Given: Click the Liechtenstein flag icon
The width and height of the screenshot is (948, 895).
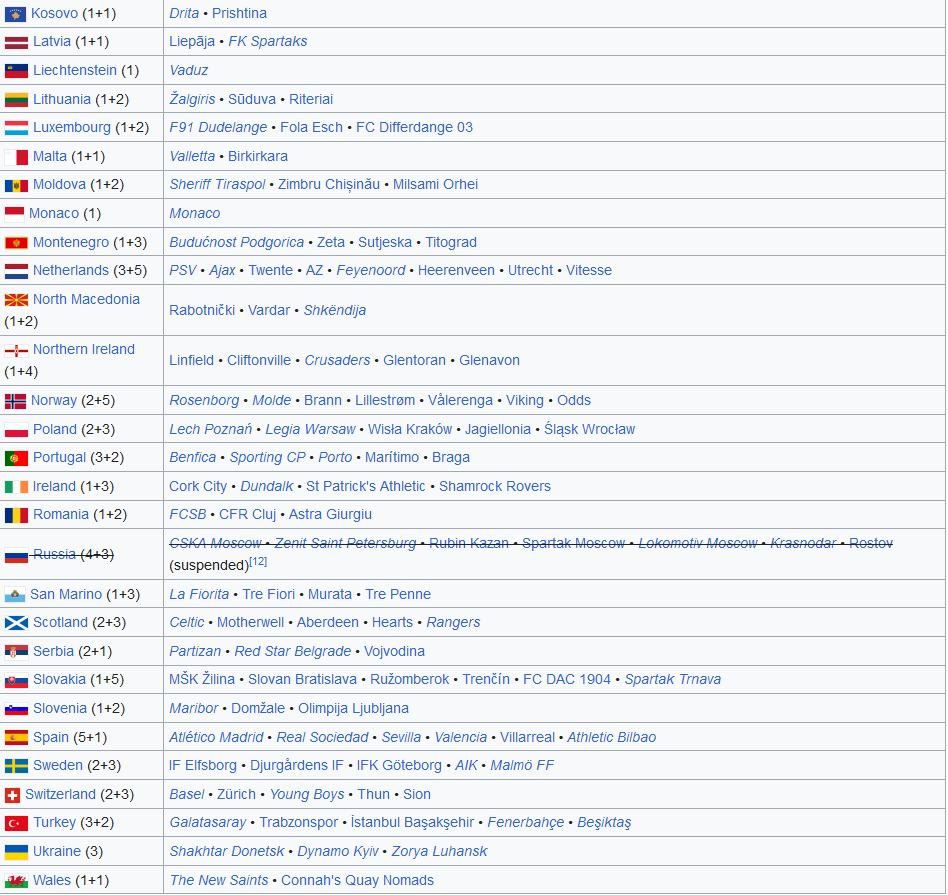Looking at the screenshot, I should tap(16, 71).
